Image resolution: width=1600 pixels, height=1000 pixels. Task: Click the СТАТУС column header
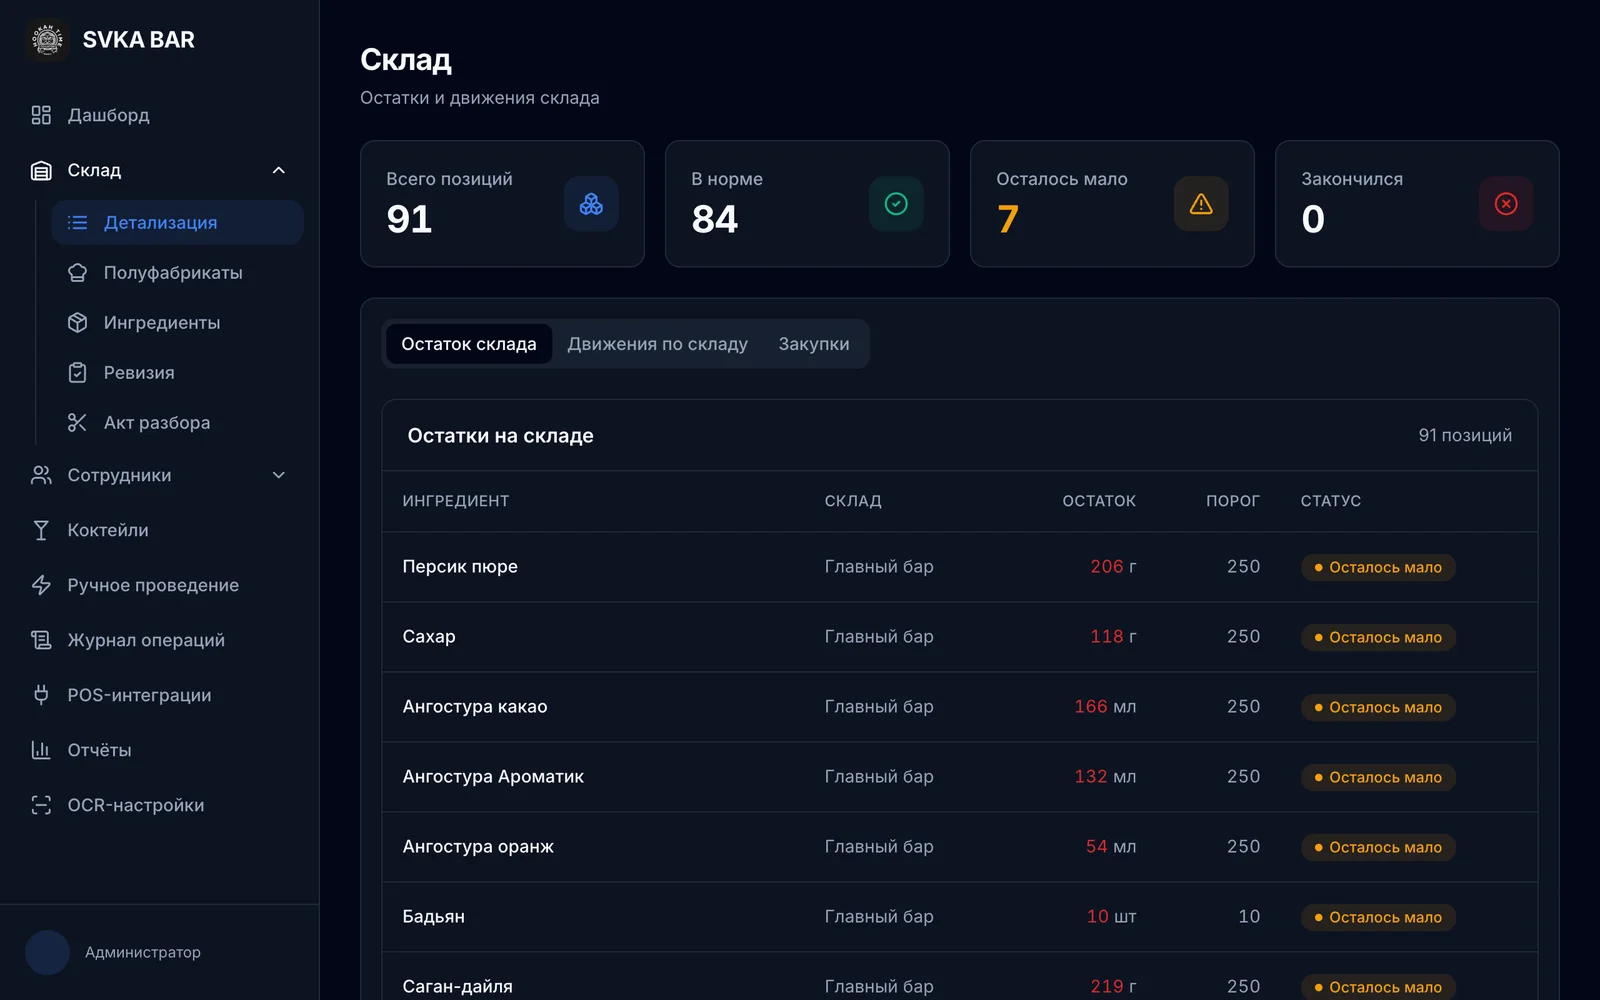(x=1331, y=501)
